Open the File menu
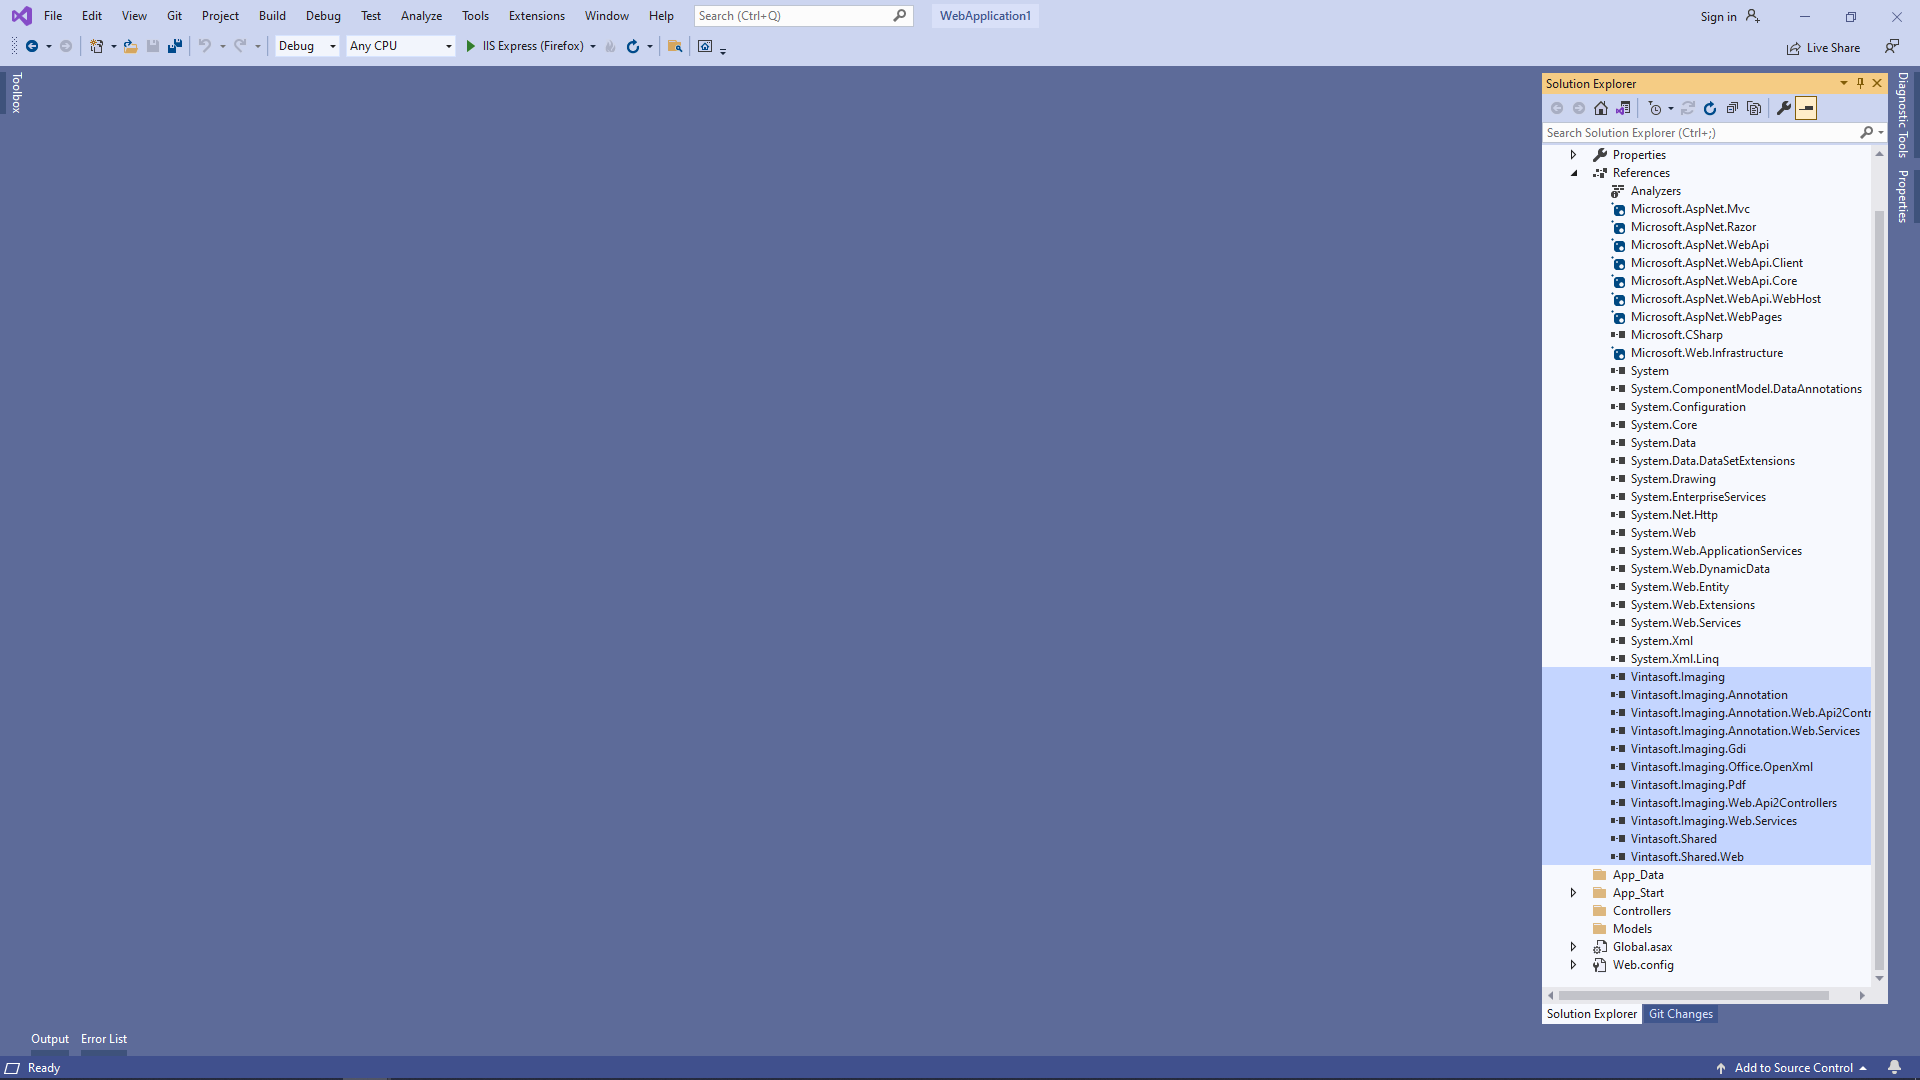Image resolution: width=1920 pixels, height=1080 pixels. pyautogui.click(x=53, y=16)
